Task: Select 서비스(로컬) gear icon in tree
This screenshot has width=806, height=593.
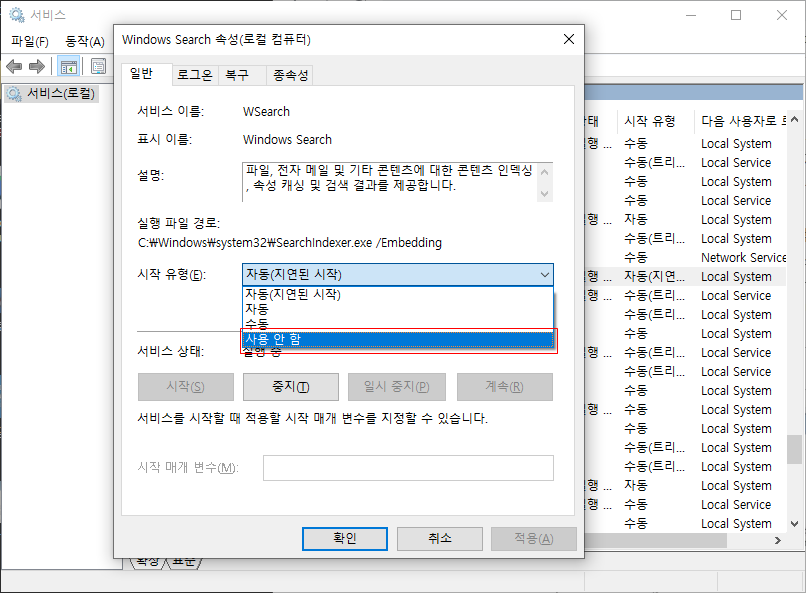Action: [x=14, y=94]
